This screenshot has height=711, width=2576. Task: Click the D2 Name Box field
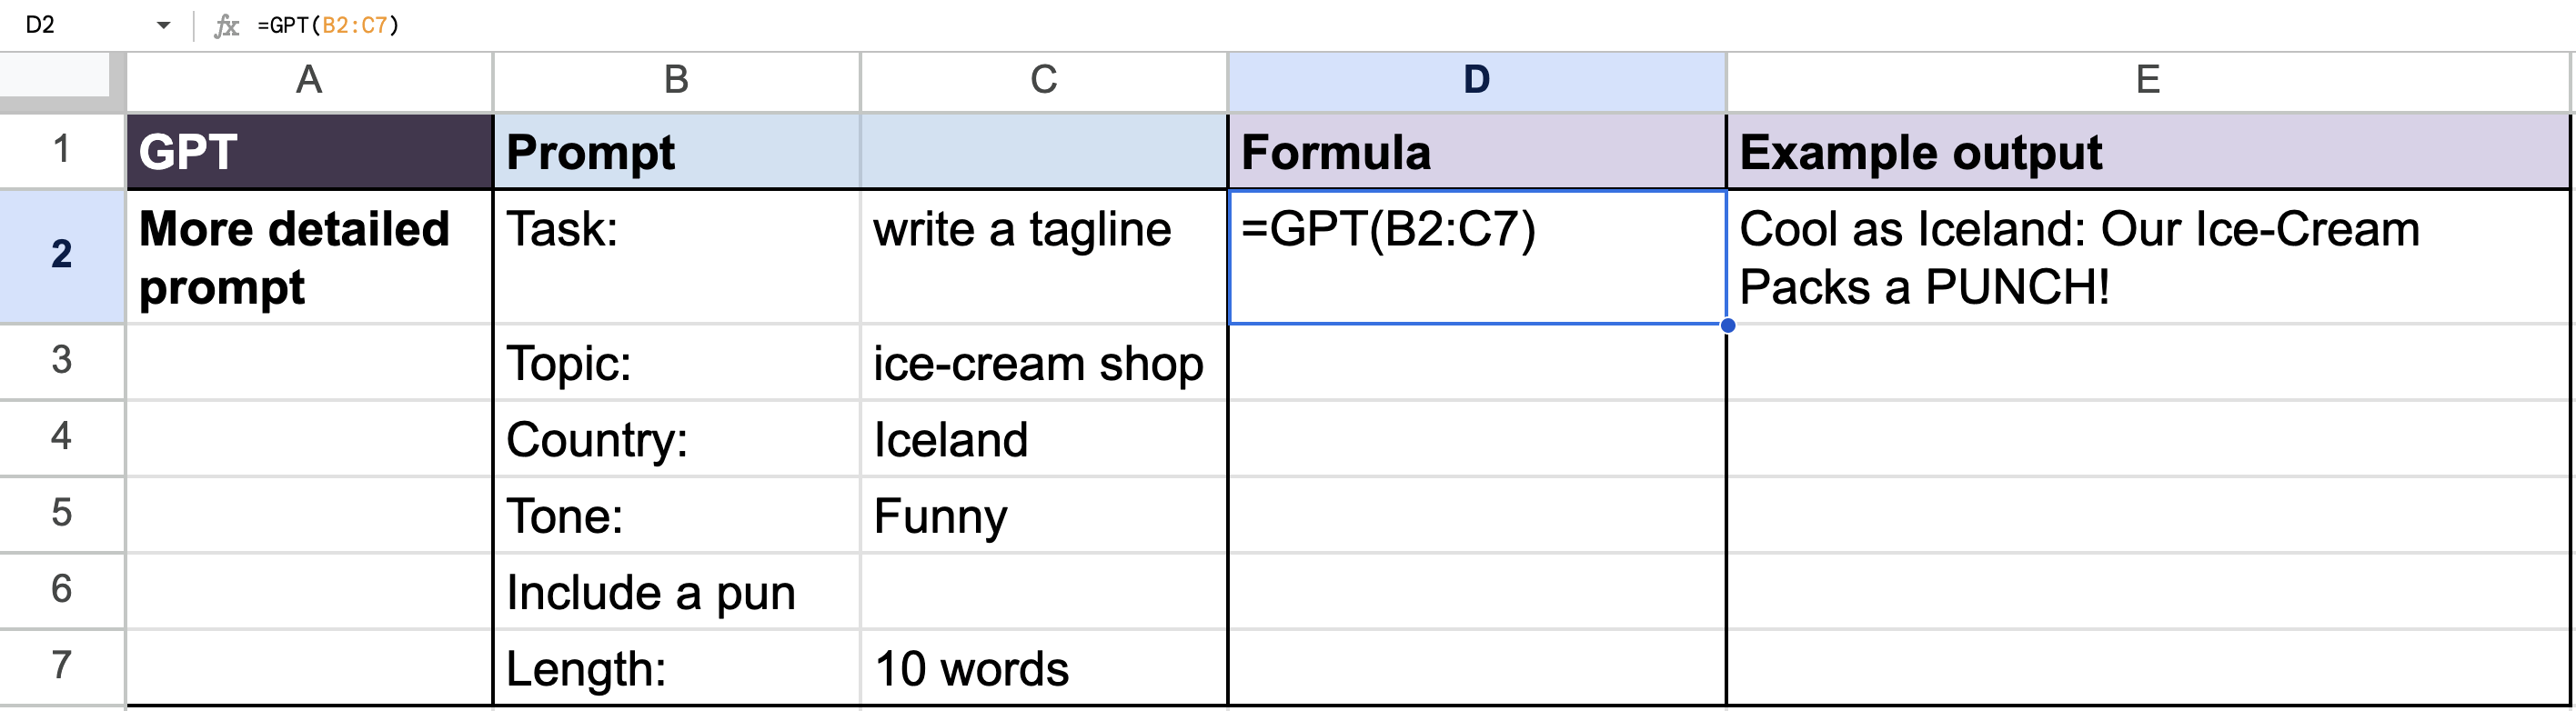pos(80,26)
